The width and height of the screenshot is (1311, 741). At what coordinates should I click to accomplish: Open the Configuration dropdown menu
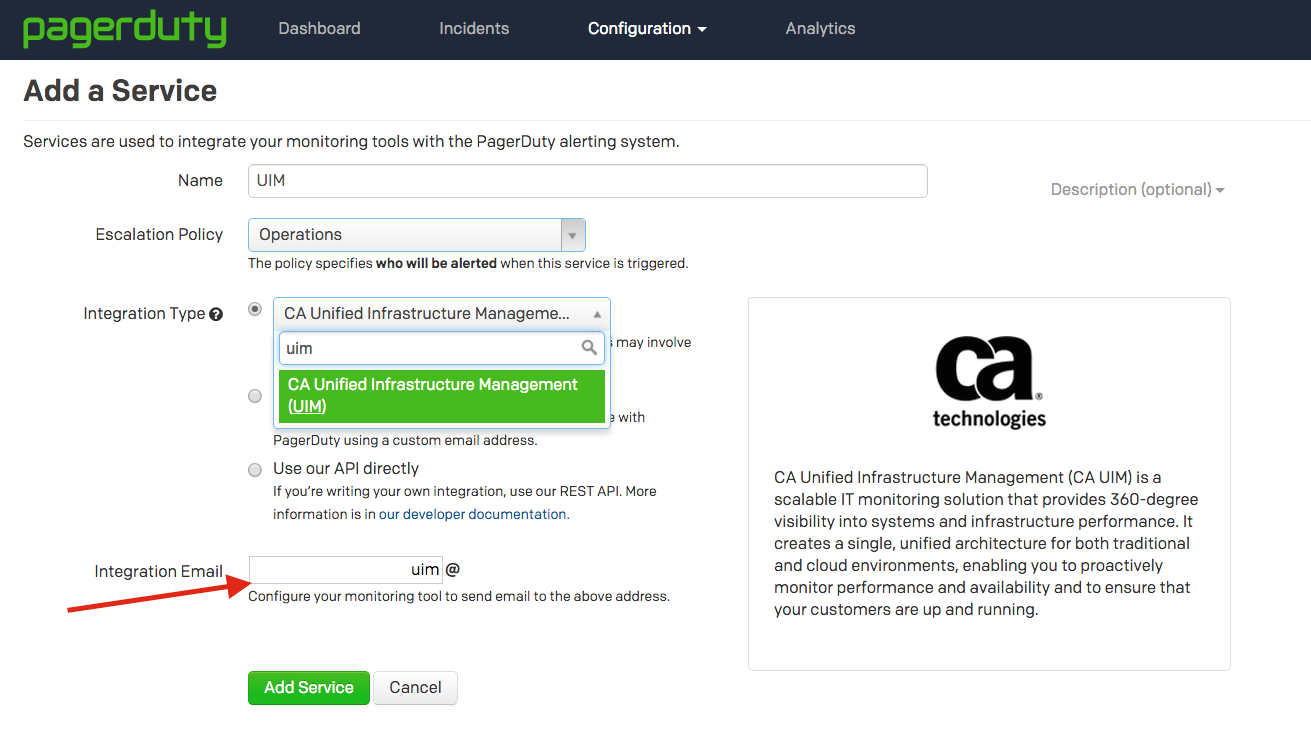tap(646, 28)
